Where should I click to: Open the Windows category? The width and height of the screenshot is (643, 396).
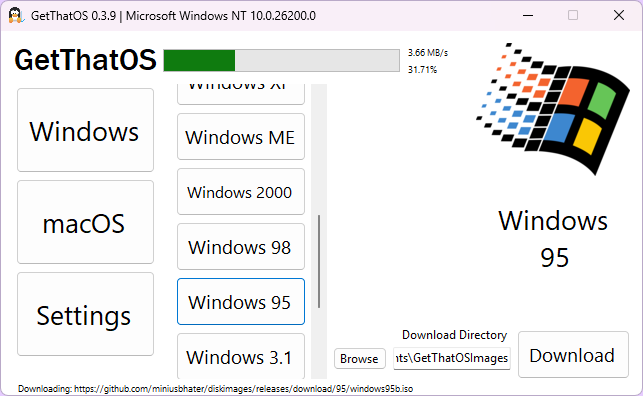pyautogui.click(x=85, y=130)
